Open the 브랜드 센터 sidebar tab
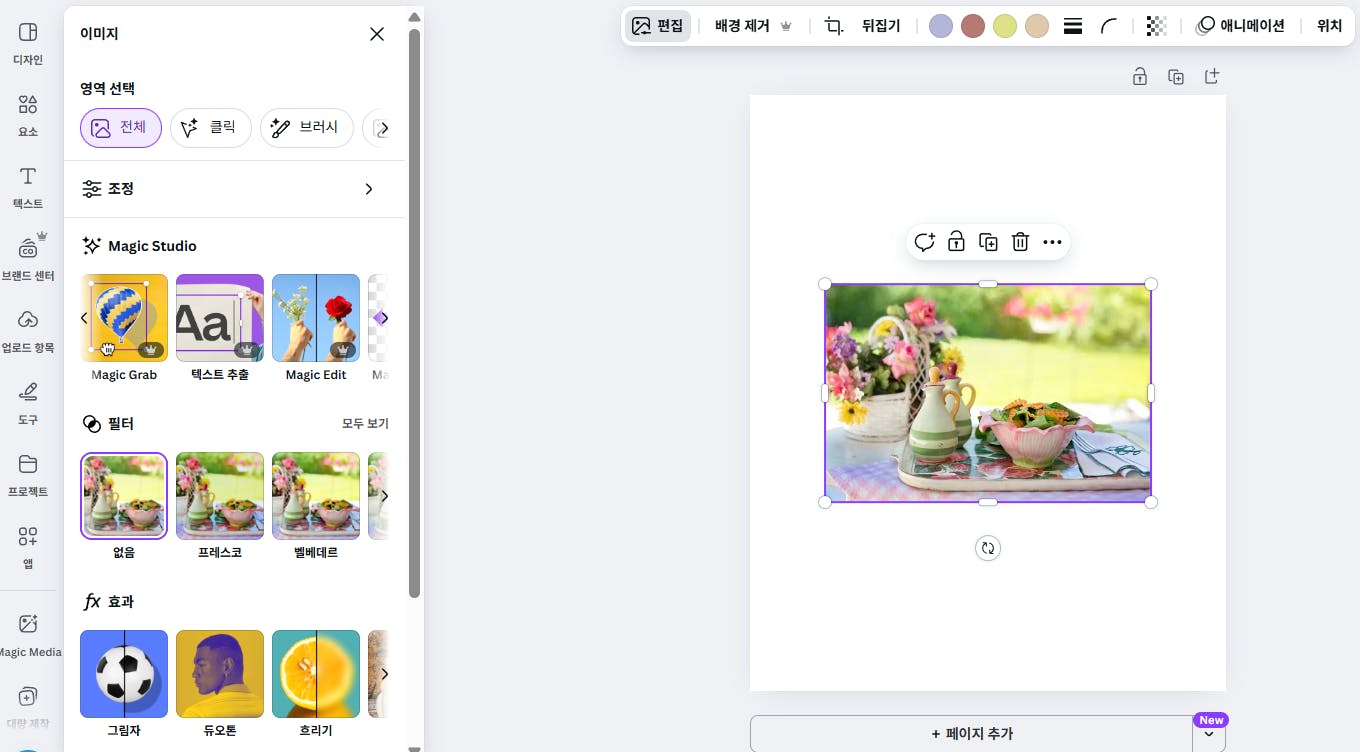Image resolution: width=1360 pixels, height=752 pixels. click(x=28, y=260)
